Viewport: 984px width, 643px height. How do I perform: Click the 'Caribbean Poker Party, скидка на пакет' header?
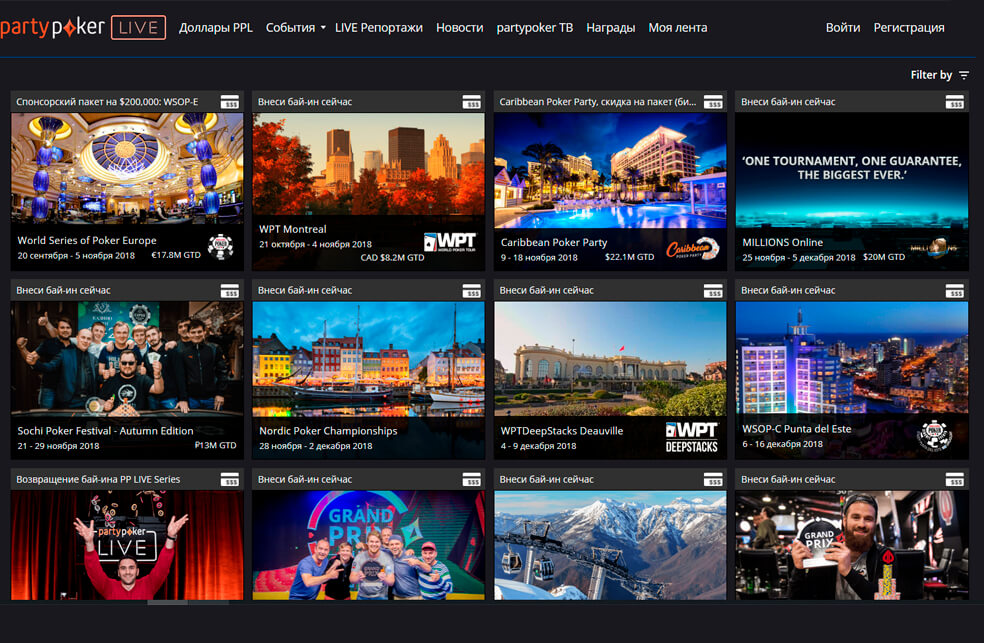click(x=598, y=102)
